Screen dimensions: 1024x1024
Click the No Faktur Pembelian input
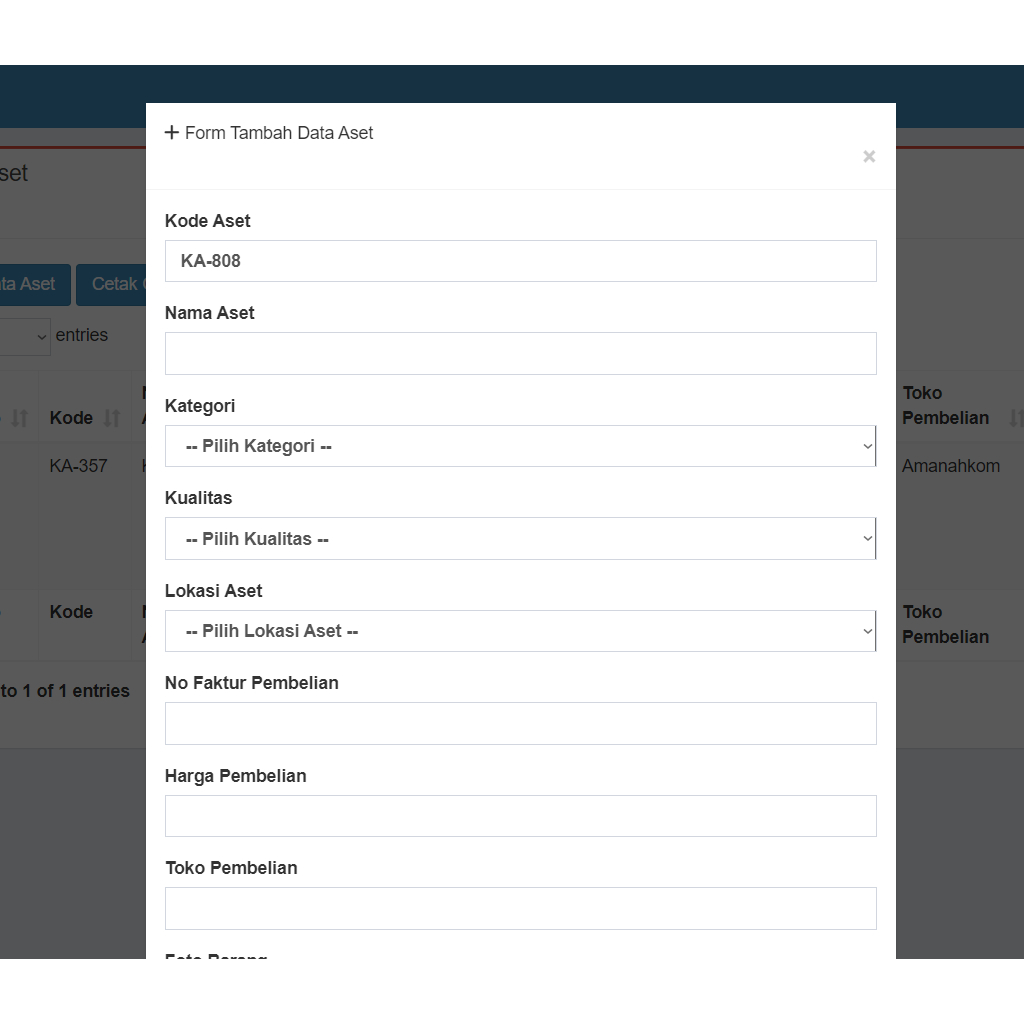[520, 724]
